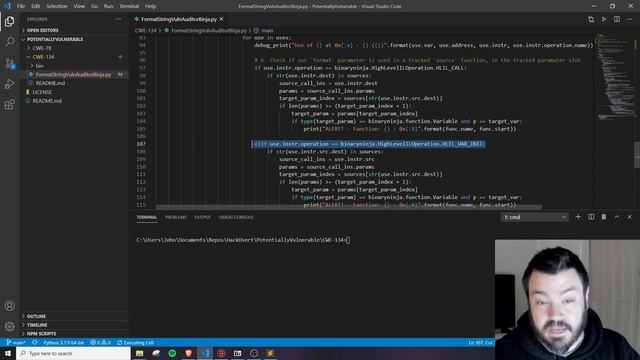Open the Extensions view

coord(9,105)
